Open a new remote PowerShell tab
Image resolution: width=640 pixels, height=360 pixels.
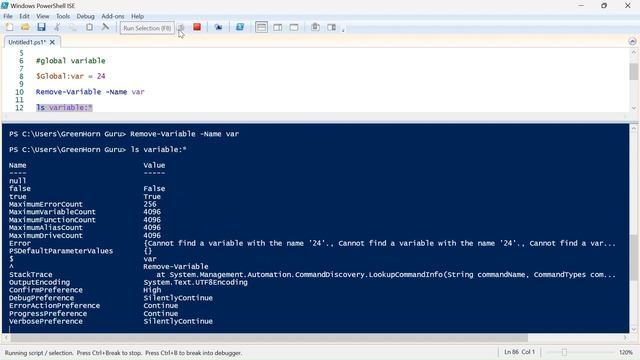218,27
